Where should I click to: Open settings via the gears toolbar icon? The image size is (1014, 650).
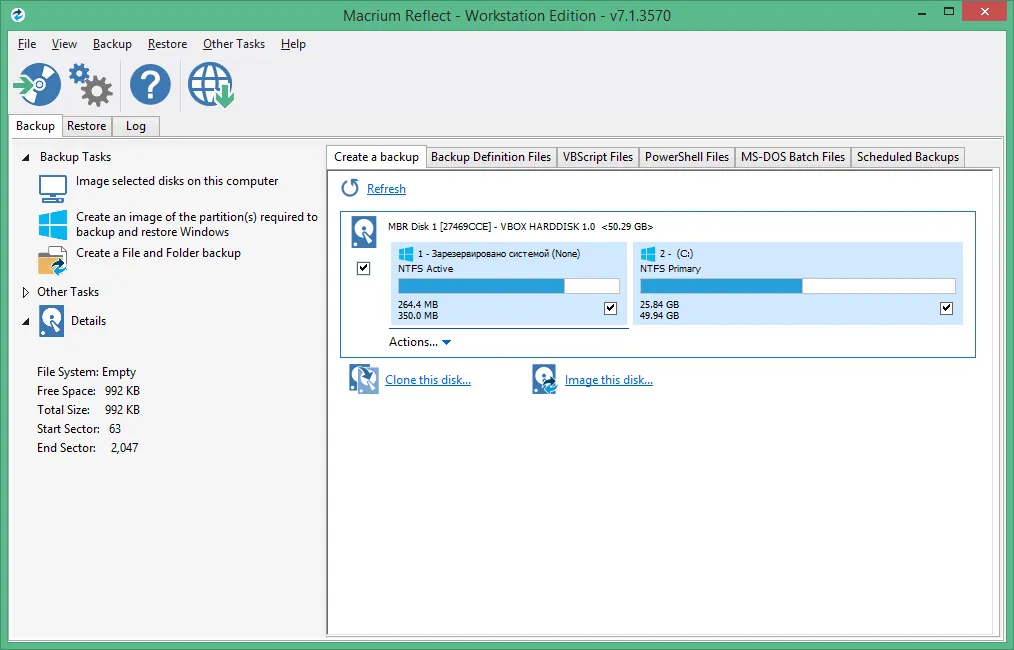pos(91,85)
